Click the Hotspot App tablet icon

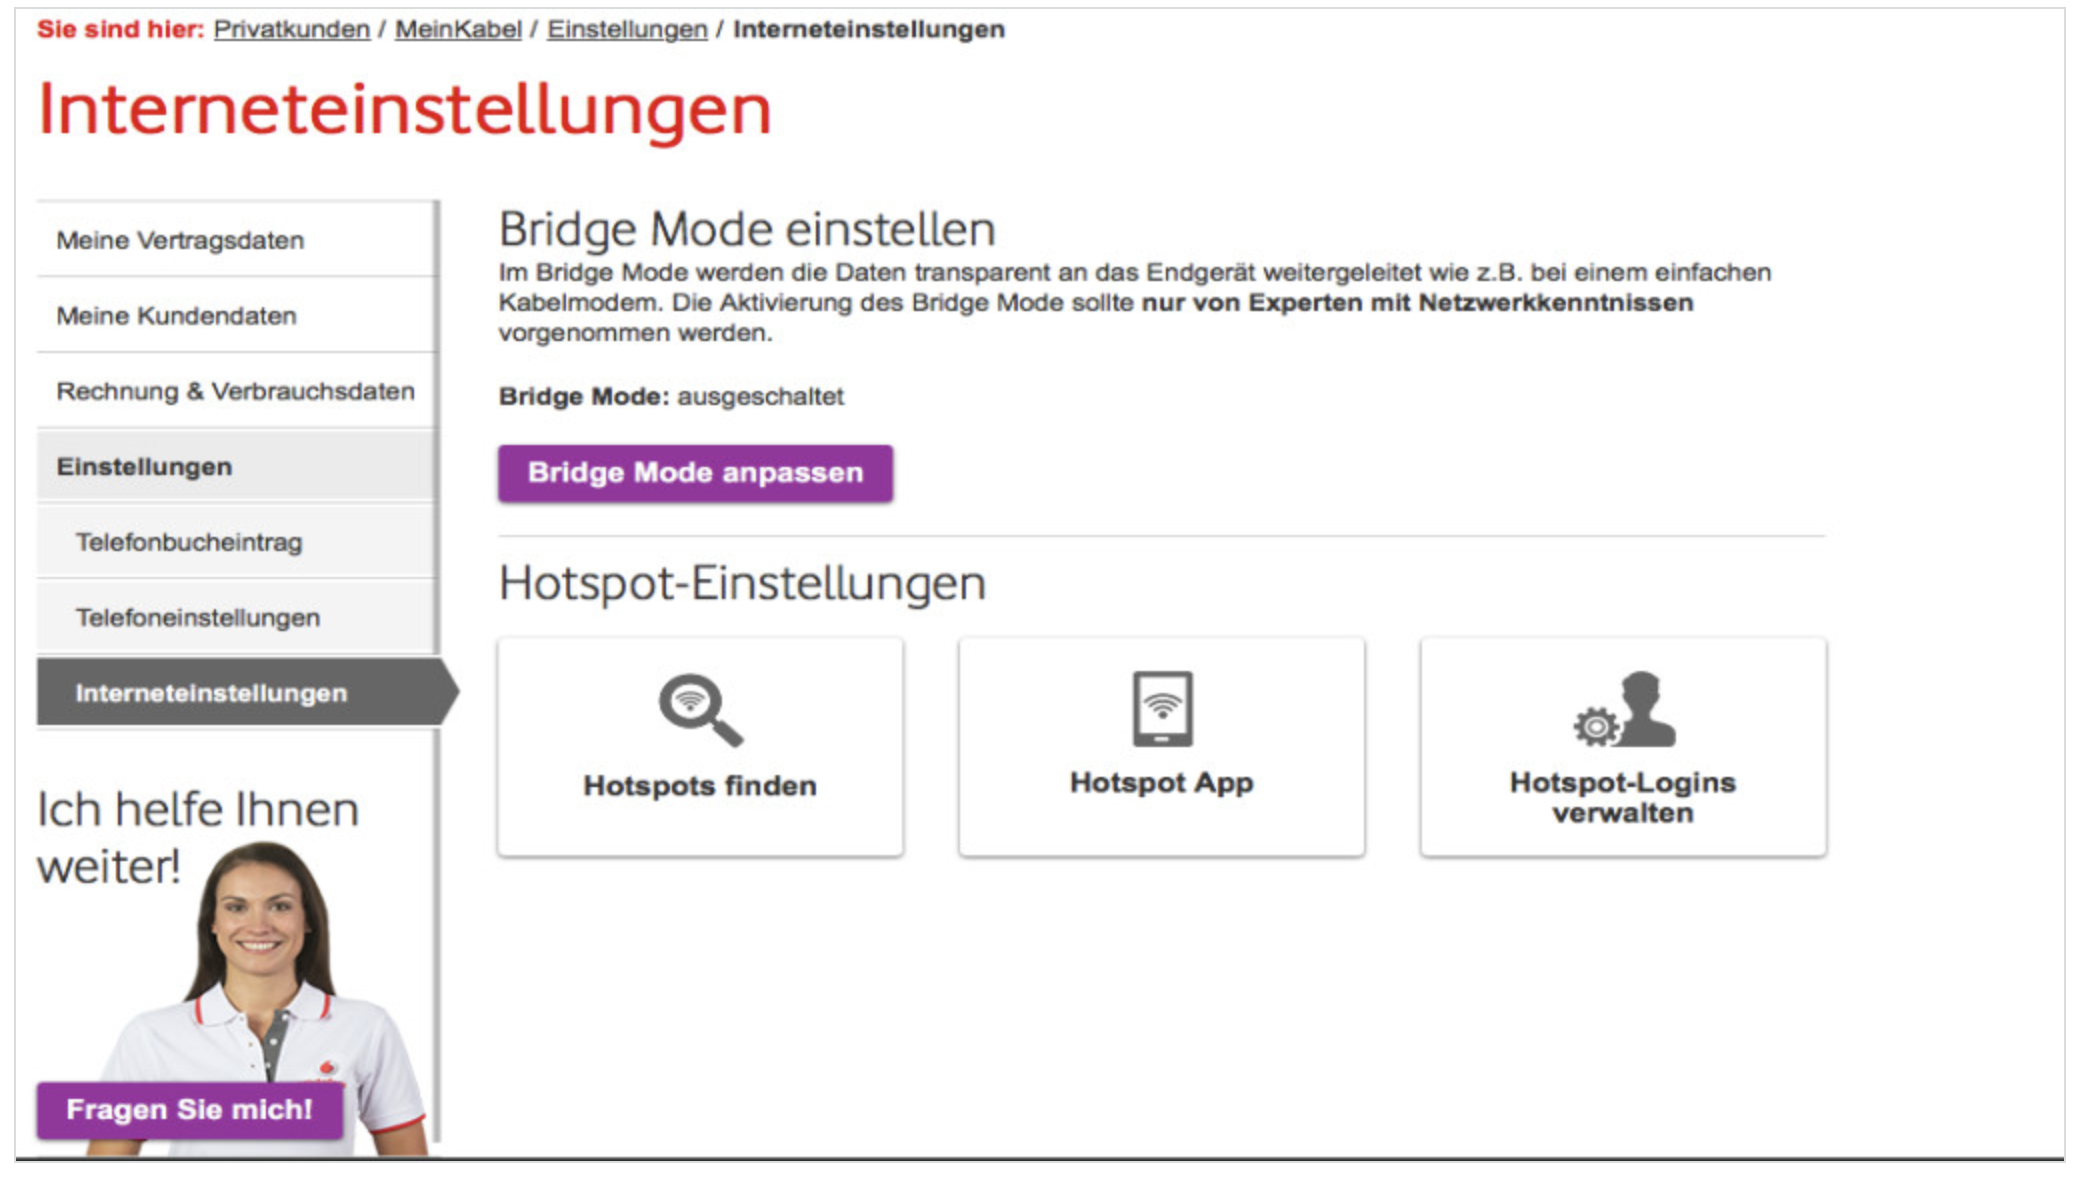pyautogui.click(x=1162, y=709)
